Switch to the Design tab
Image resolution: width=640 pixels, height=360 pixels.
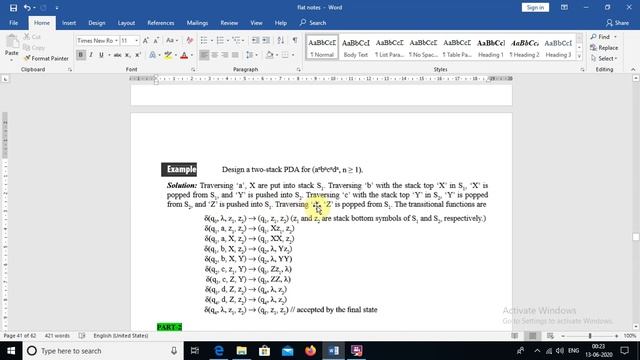click(x=97, y=23)
